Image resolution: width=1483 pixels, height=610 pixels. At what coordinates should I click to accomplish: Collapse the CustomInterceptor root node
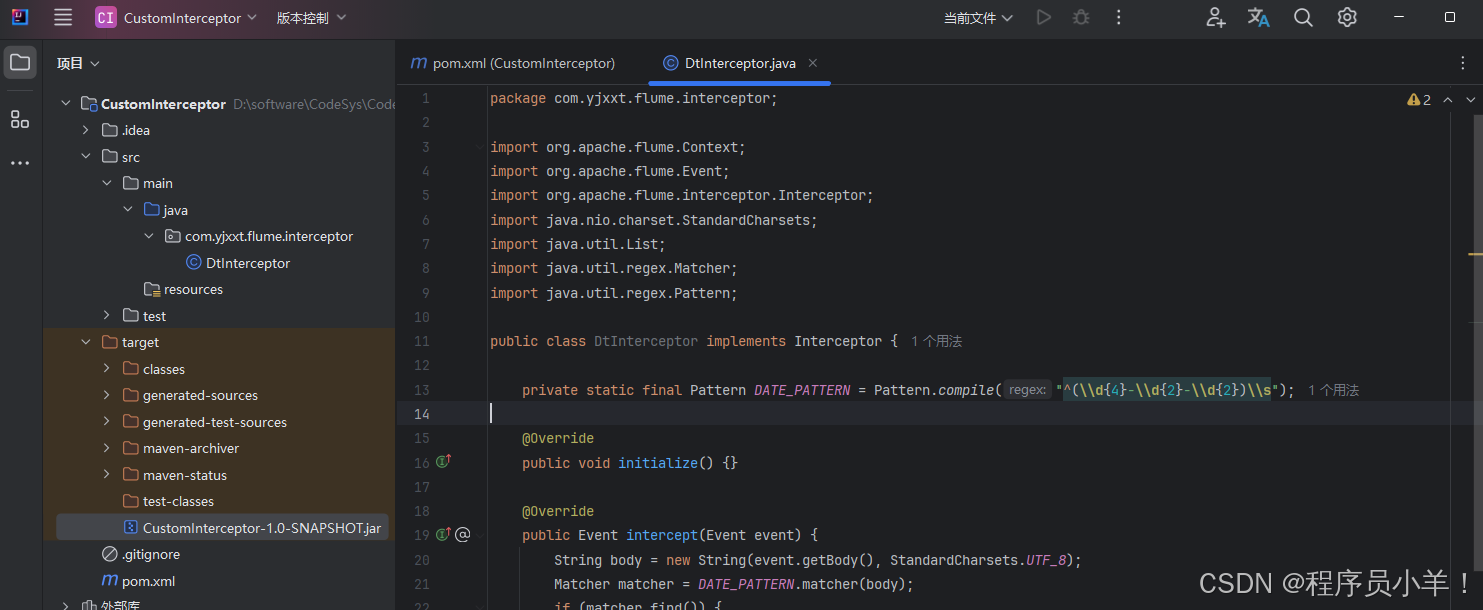(66, 104)
